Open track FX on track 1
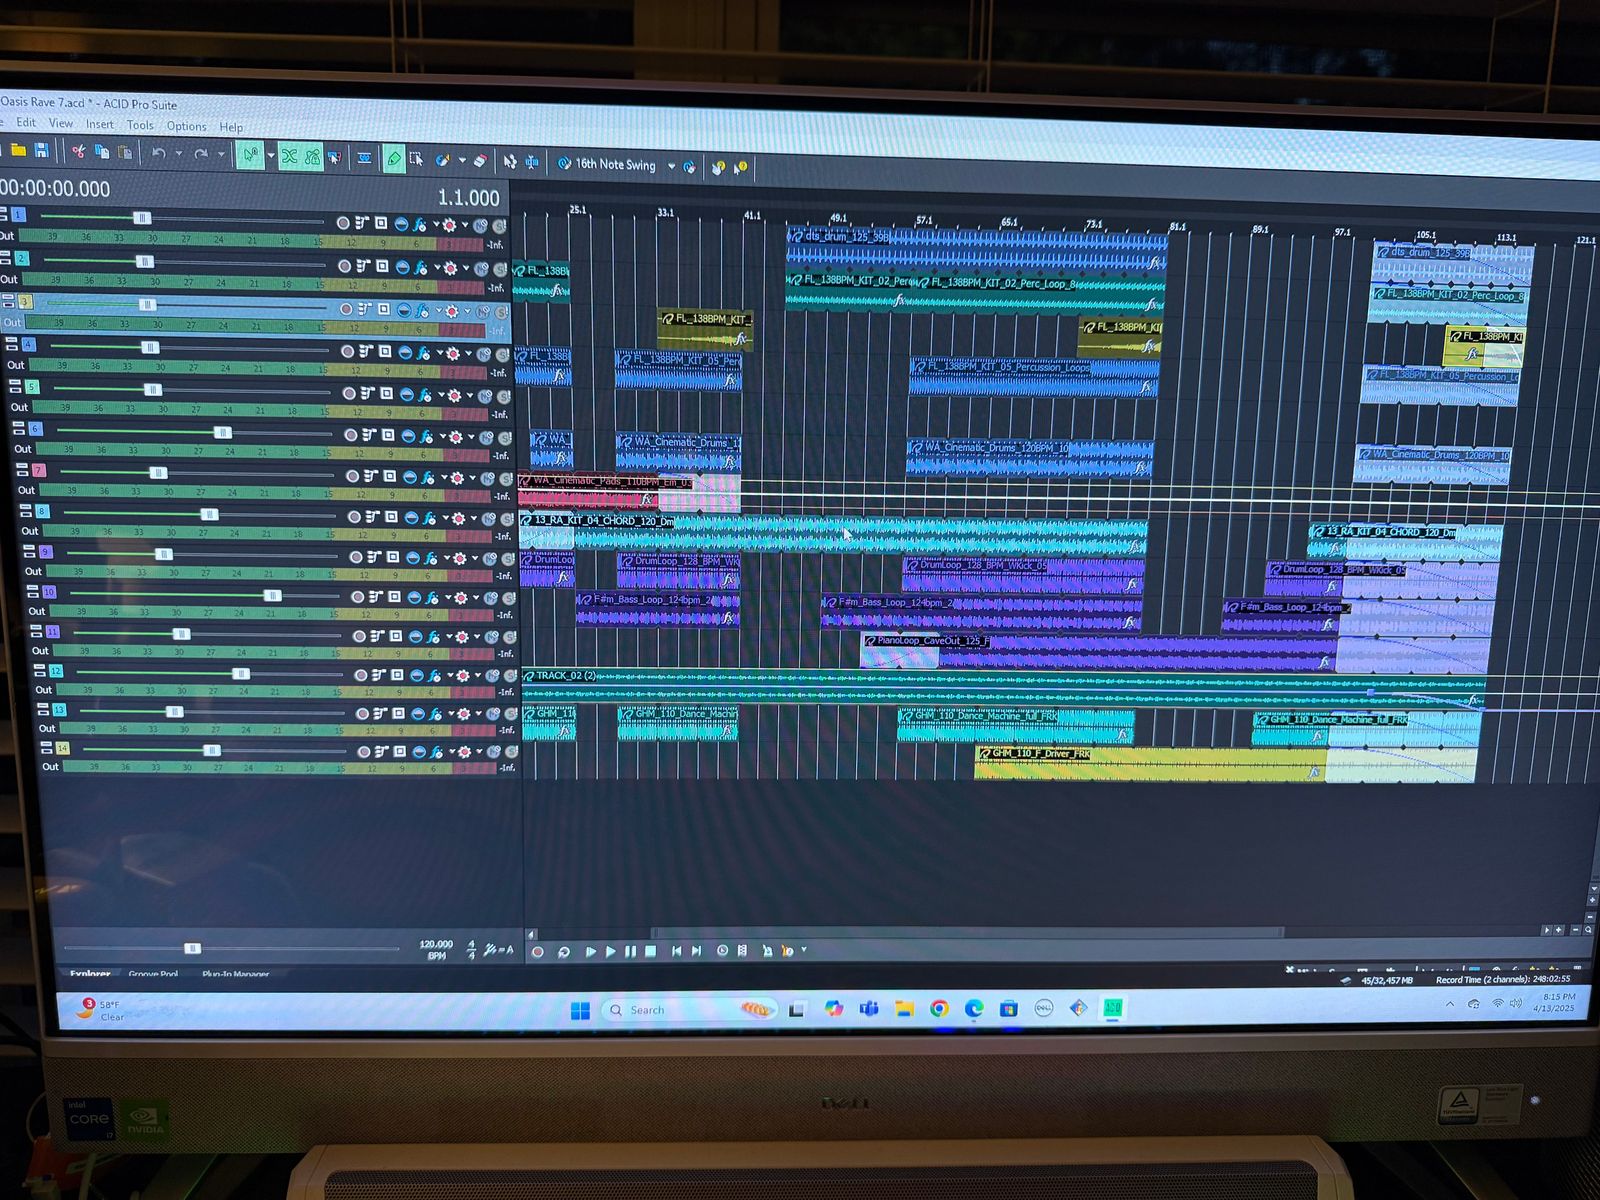This screenshot has width=1600, height=1200. 421,224
